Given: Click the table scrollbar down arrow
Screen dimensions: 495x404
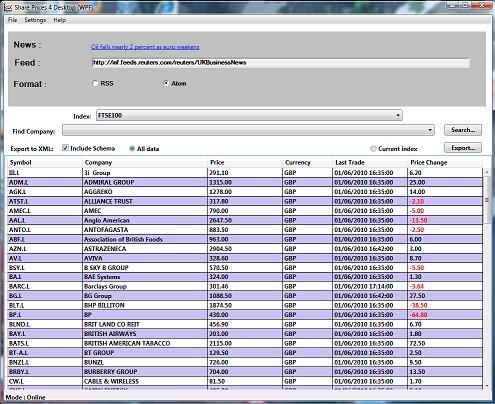Looking at the screenshot, I should pyautogui.click(x=487, y=386).
